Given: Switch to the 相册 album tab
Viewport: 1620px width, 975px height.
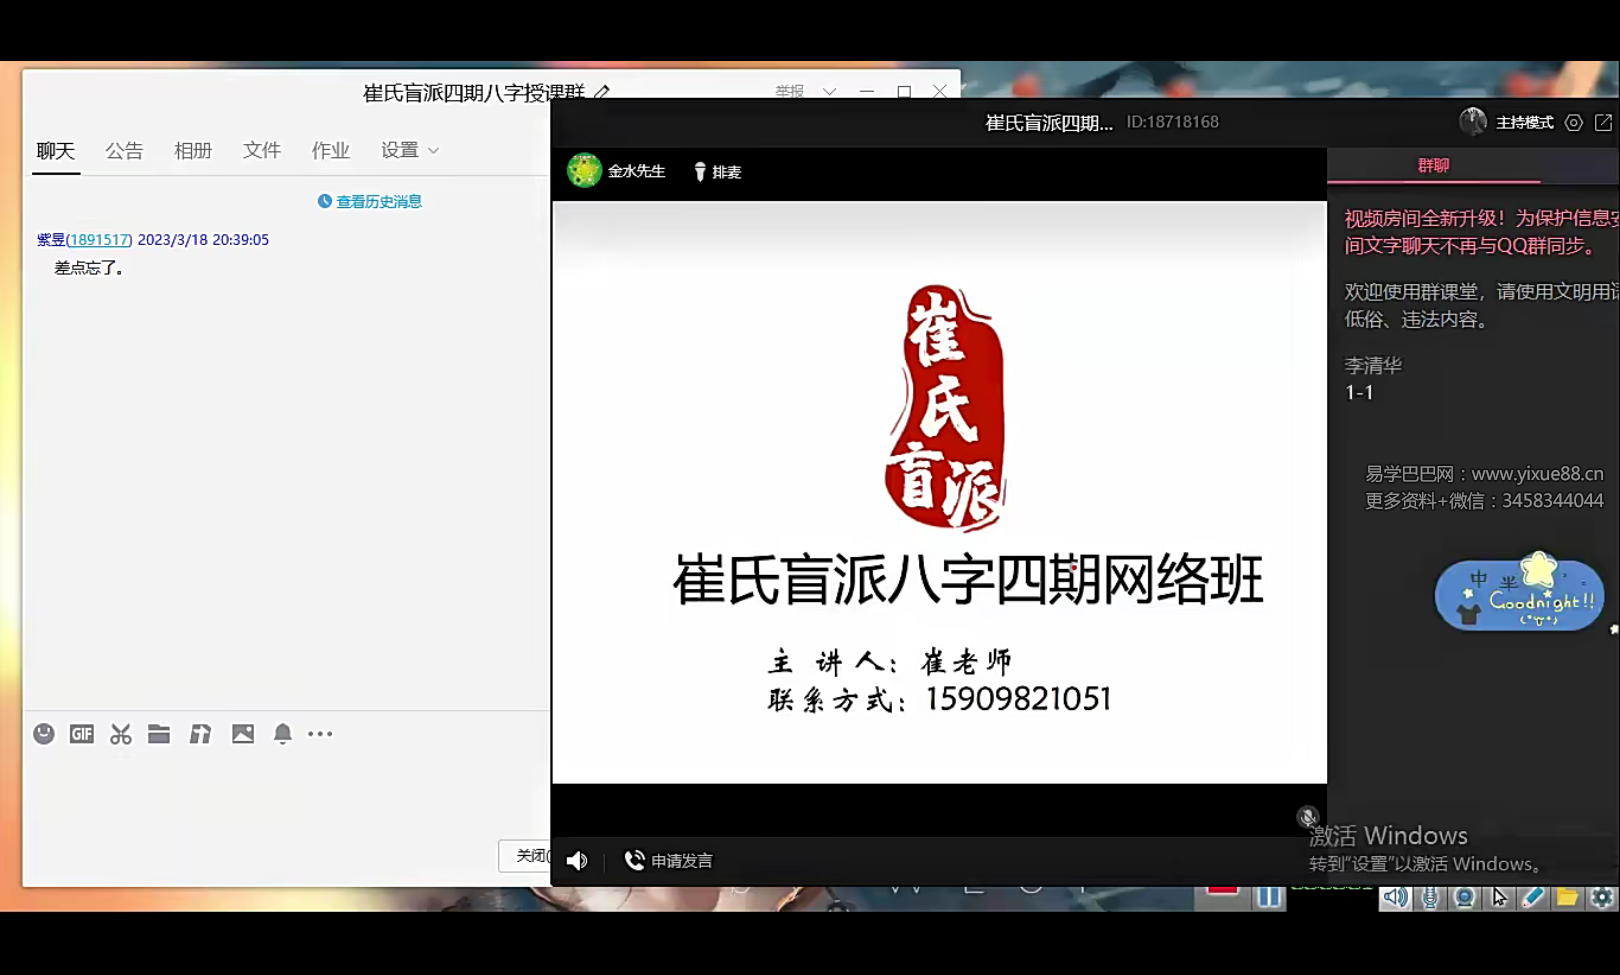Looking at the screenshot, I should [192, 150].
